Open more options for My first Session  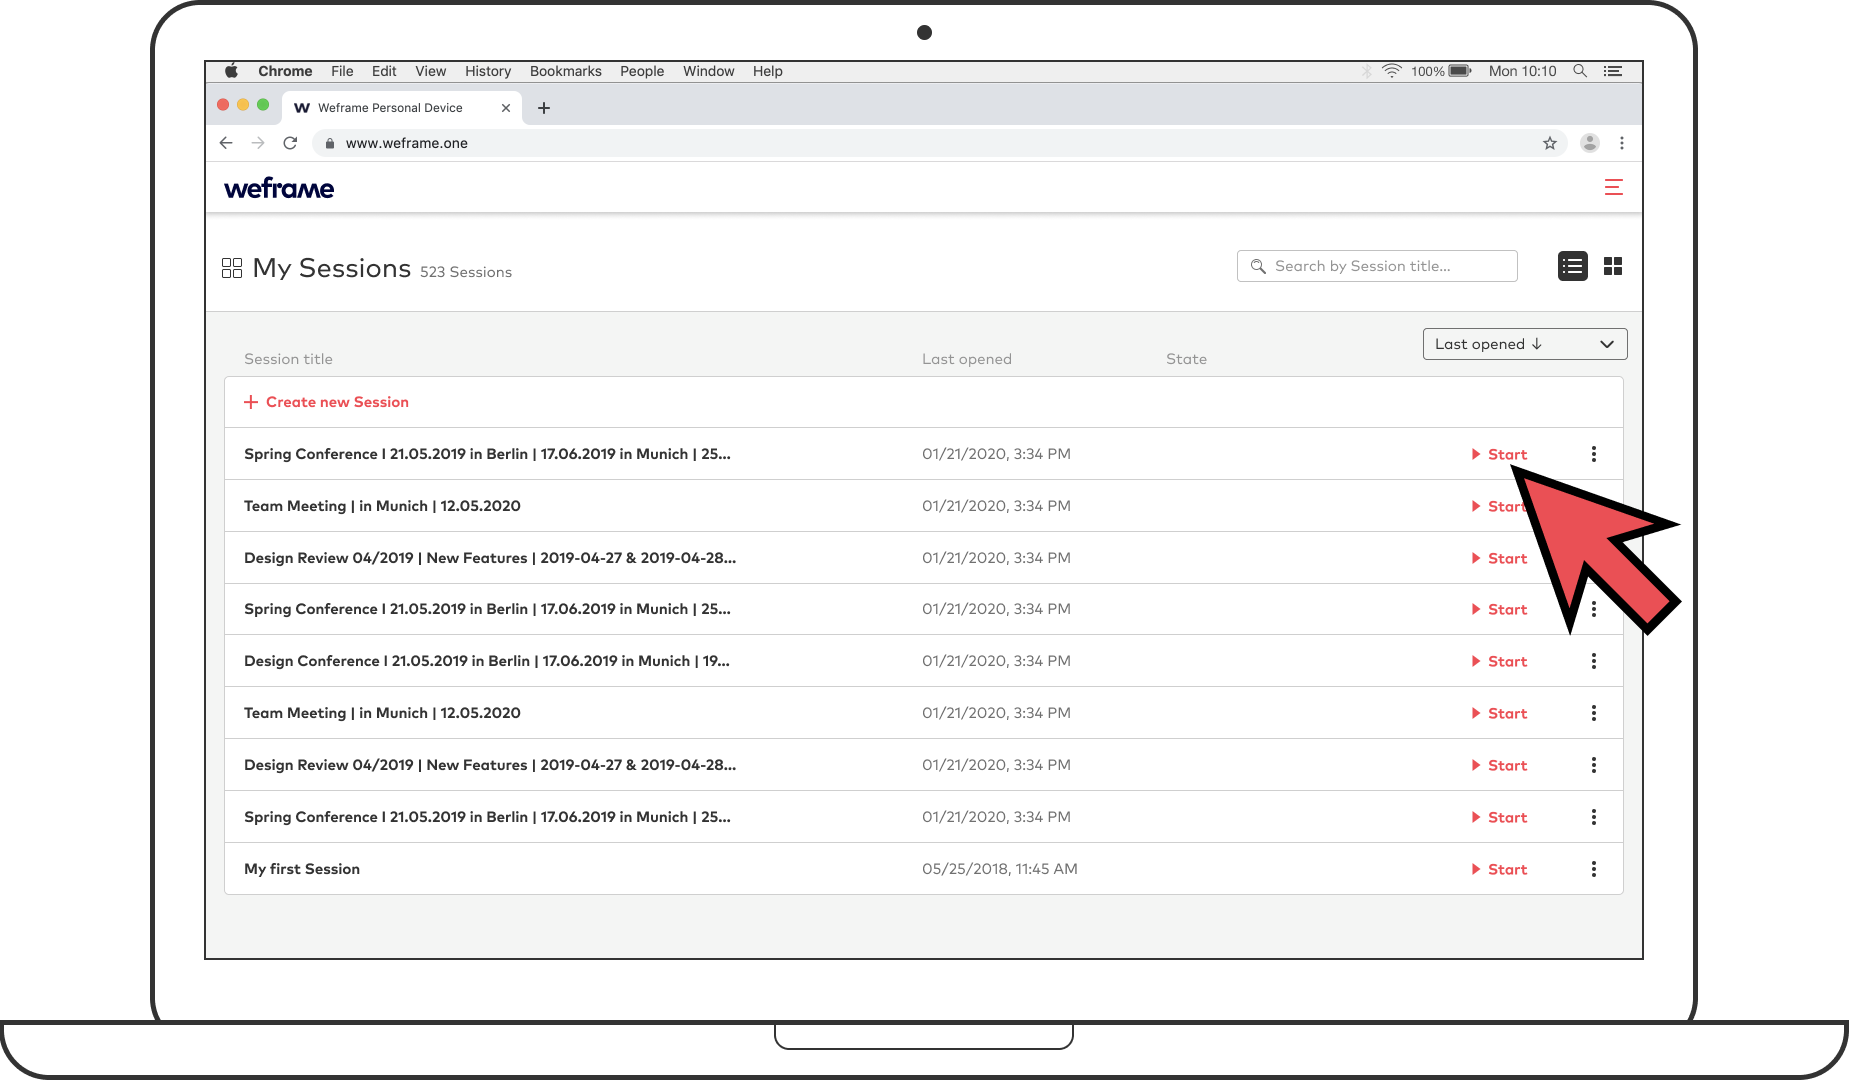pyautogui.click(x=1593, y=869)
